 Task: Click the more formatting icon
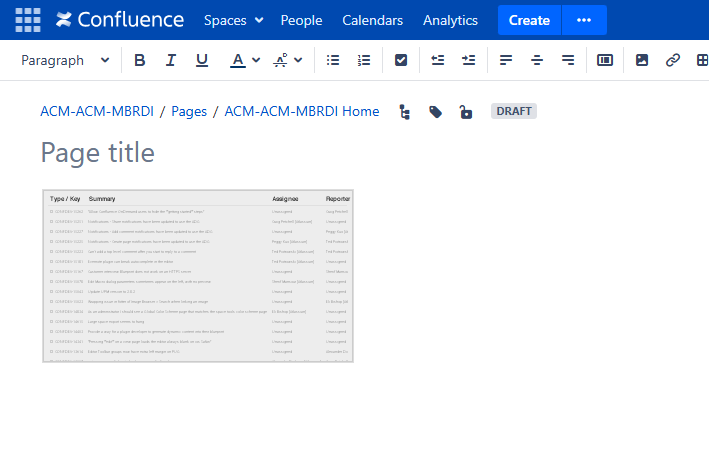coord(281,60)
